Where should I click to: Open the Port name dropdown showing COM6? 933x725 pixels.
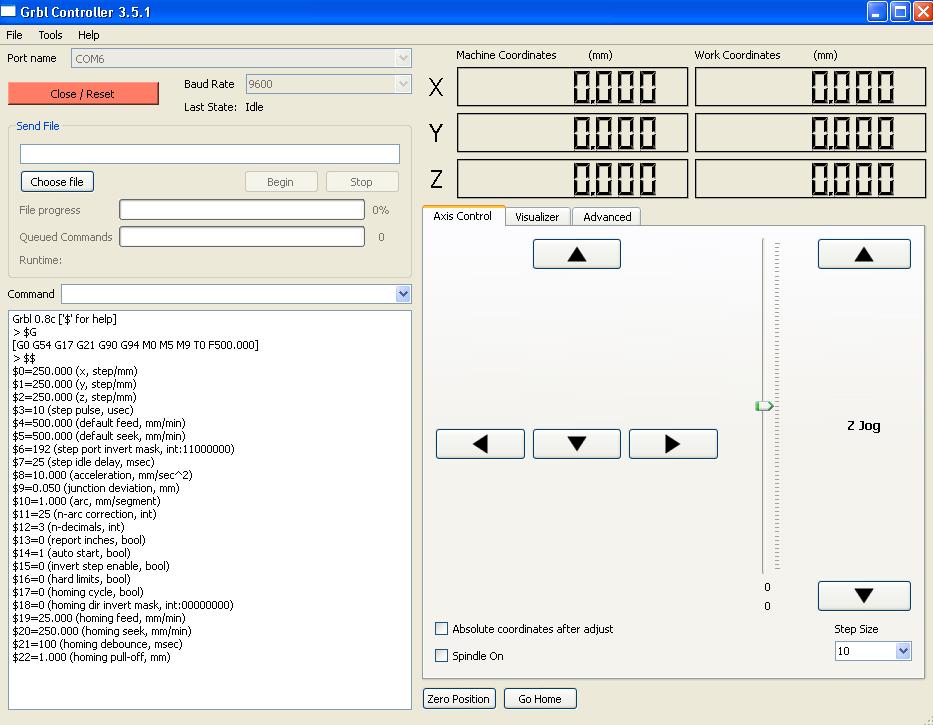pyautogui.click(x=241, y=58)
